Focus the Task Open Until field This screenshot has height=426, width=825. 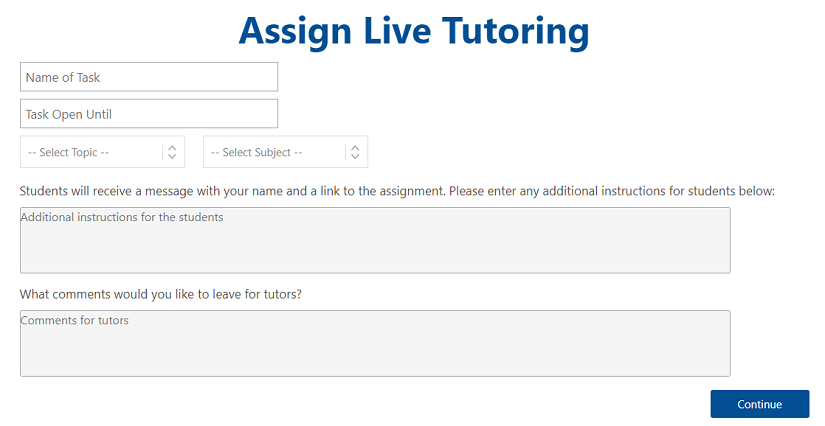point(148,114)
